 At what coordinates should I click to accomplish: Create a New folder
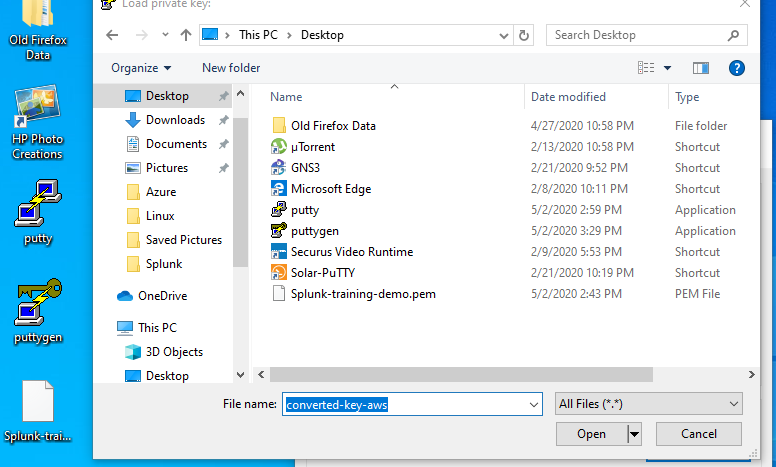pyautogui.click(x=231, y=68)
